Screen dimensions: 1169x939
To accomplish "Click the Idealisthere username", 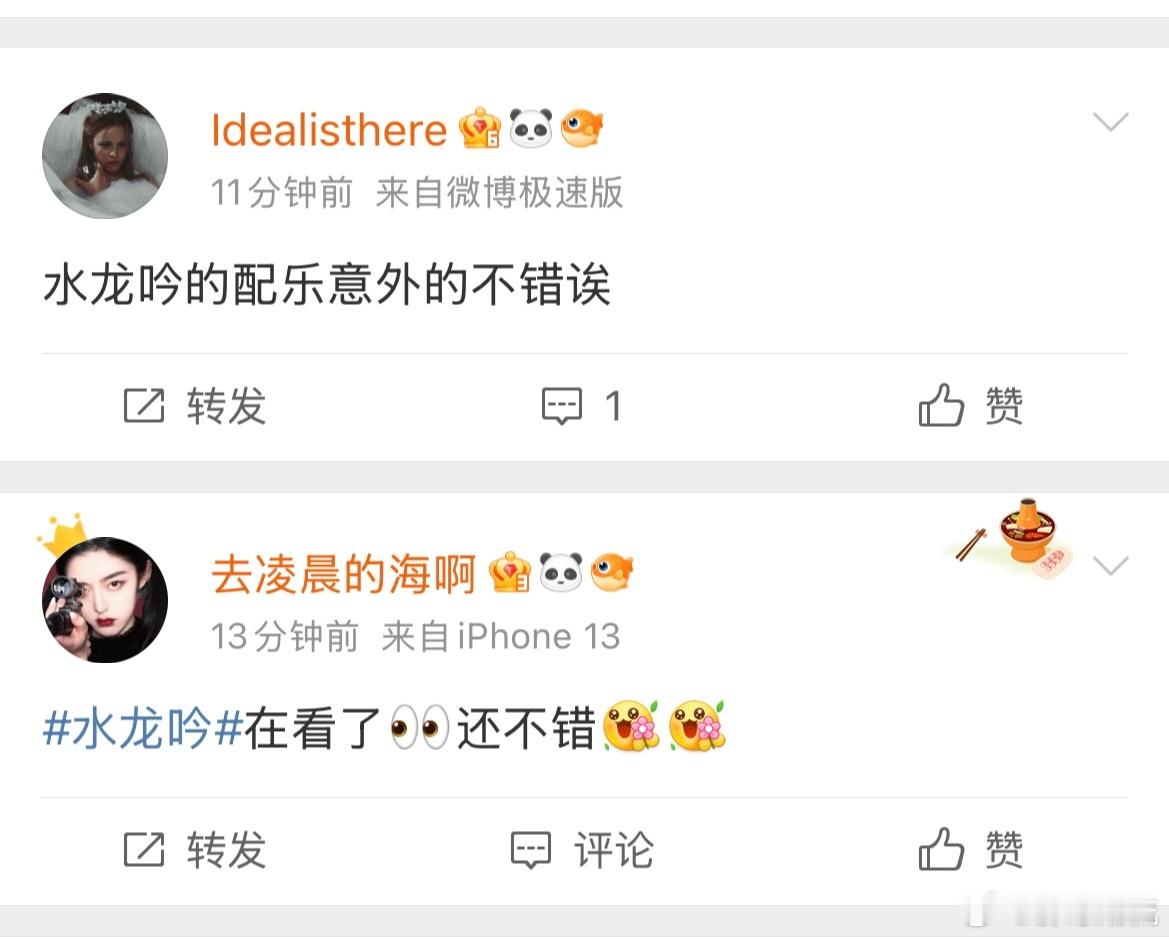I will click(329, 130).
